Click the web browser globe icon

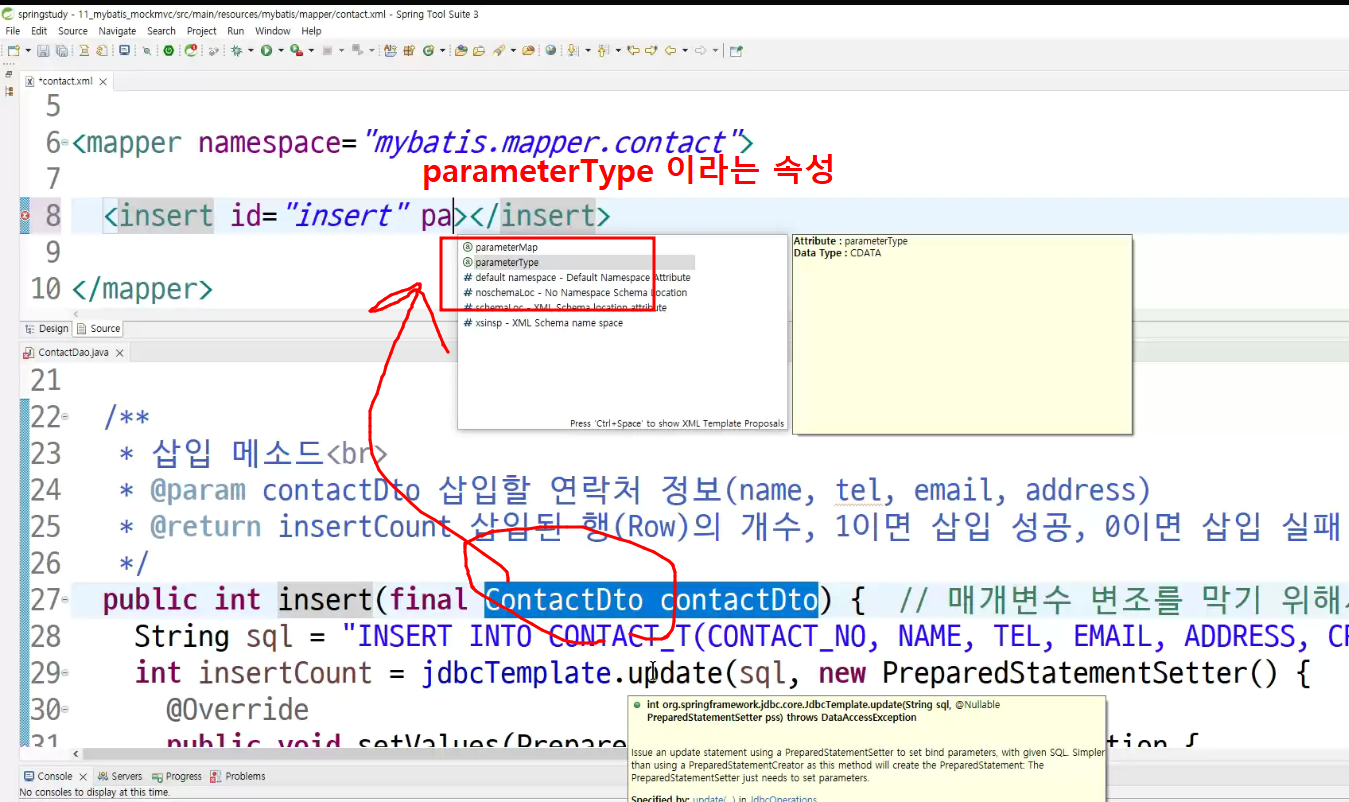pyautogui.click(x=551, y=50)
